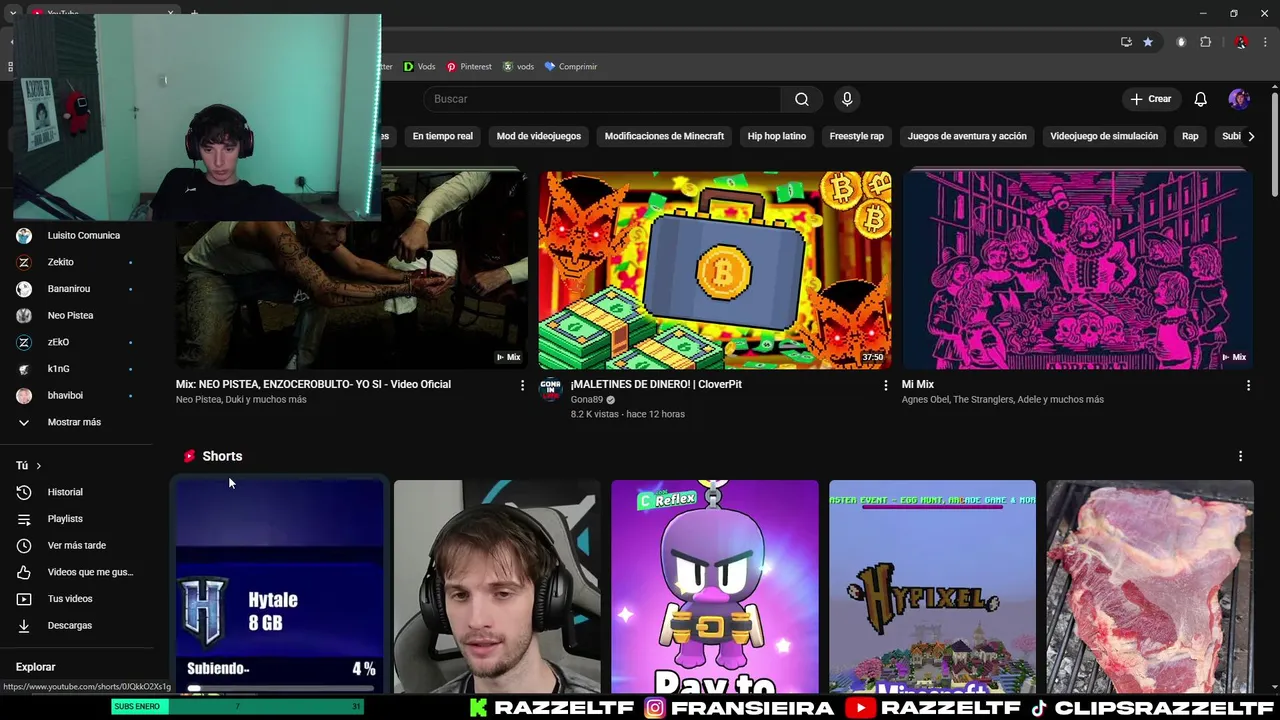The image size is (1280, 720).
Task: Show next filter chips with right arrow
Action: (1250, 136)
